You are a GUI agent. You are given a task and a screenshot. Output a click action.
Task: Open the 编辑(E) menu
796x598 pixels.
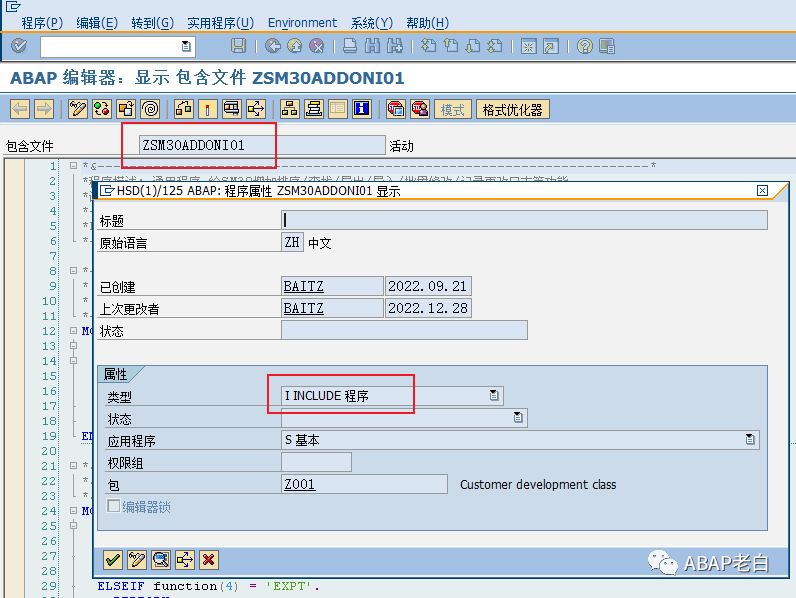tap(97, 23)
